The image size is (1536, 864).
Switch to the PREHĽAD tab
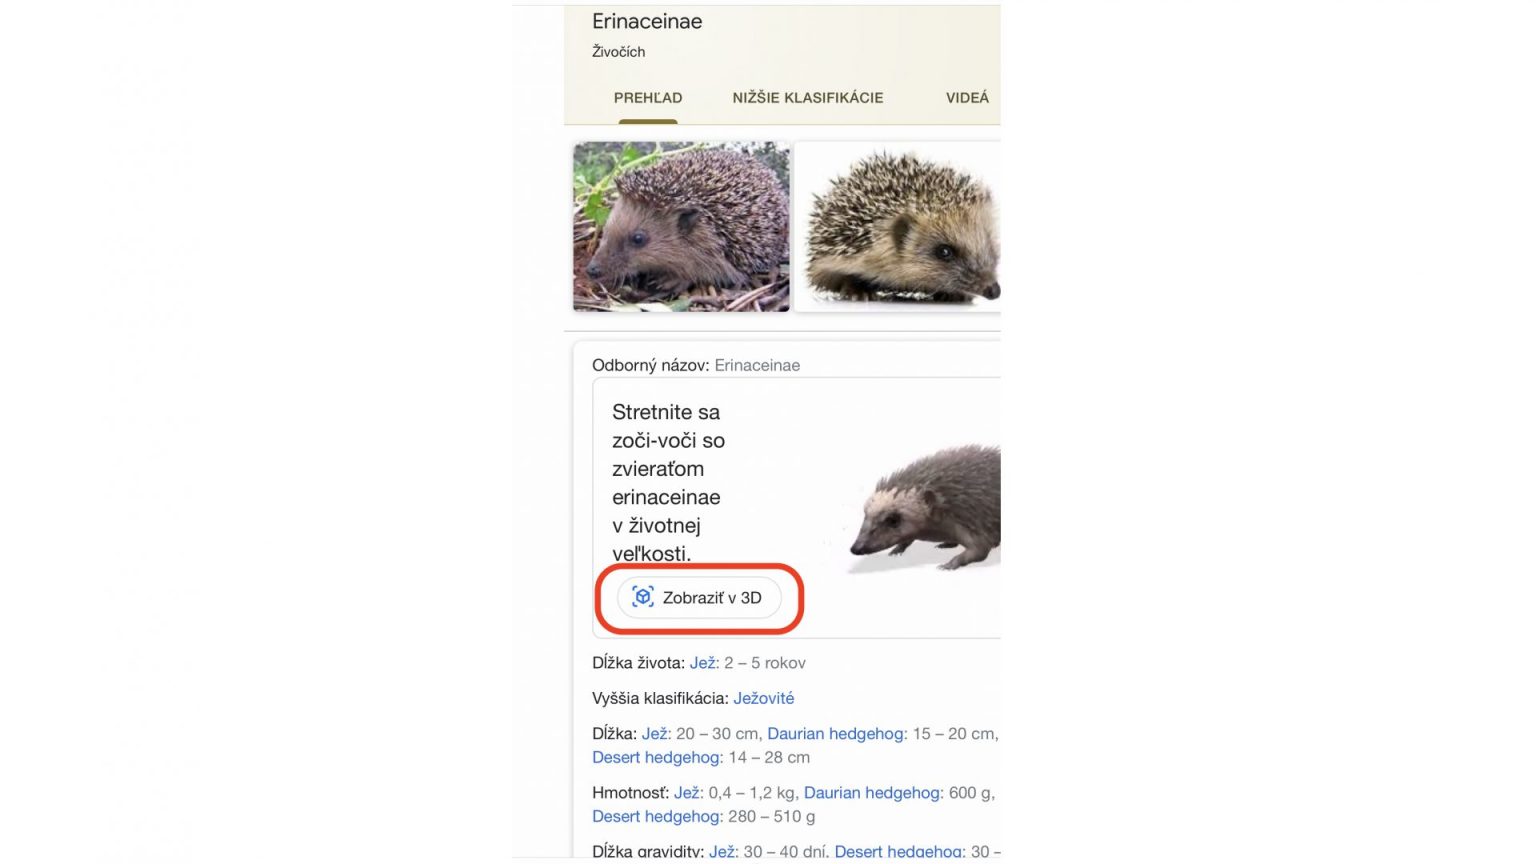(648, 97)
